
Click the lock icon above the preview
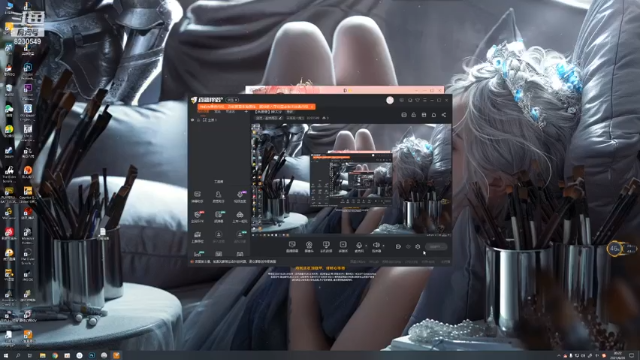(x=414, y=115)
